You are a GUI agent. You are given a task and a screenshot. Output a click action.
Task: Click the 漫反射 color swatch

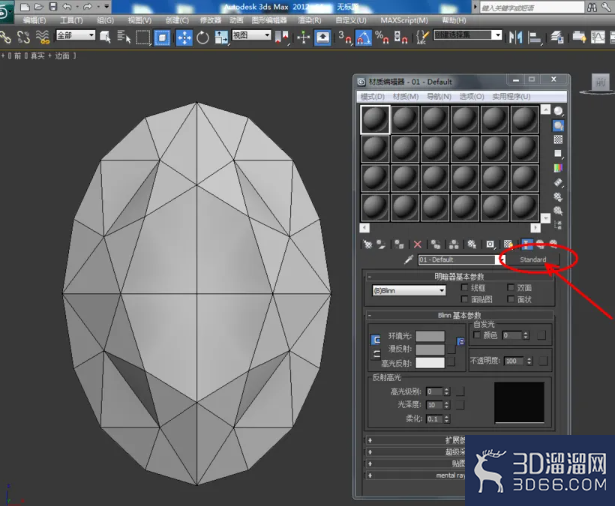pos(430,349)
